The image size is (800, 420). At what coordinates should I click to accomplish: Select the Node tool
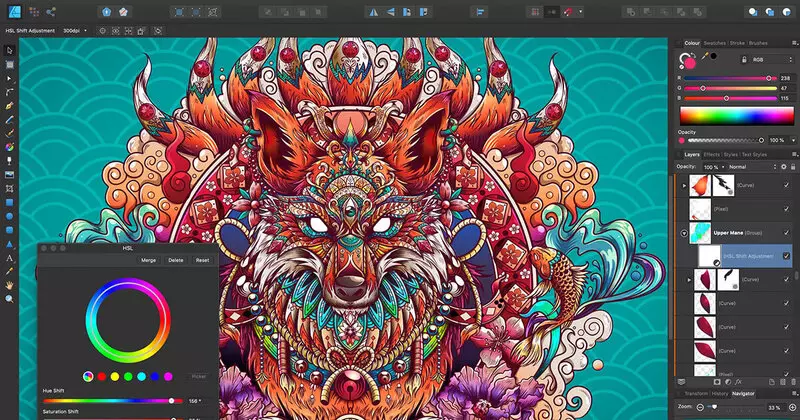[9, 79]
